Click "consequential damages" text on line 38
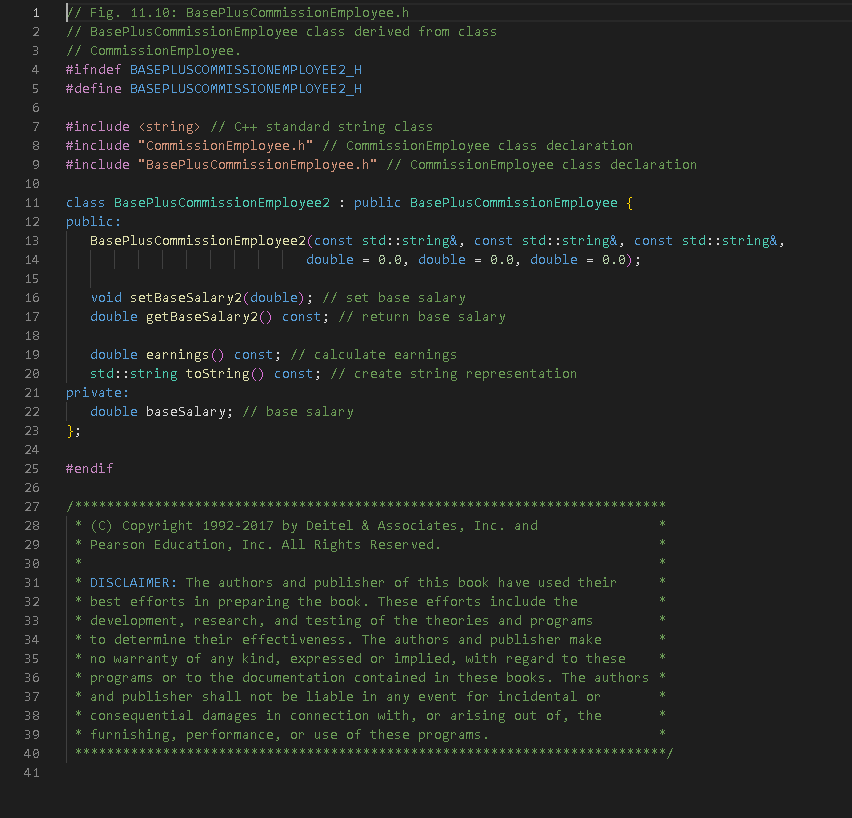Screen dimensions: 852x818 coord(173,716)
